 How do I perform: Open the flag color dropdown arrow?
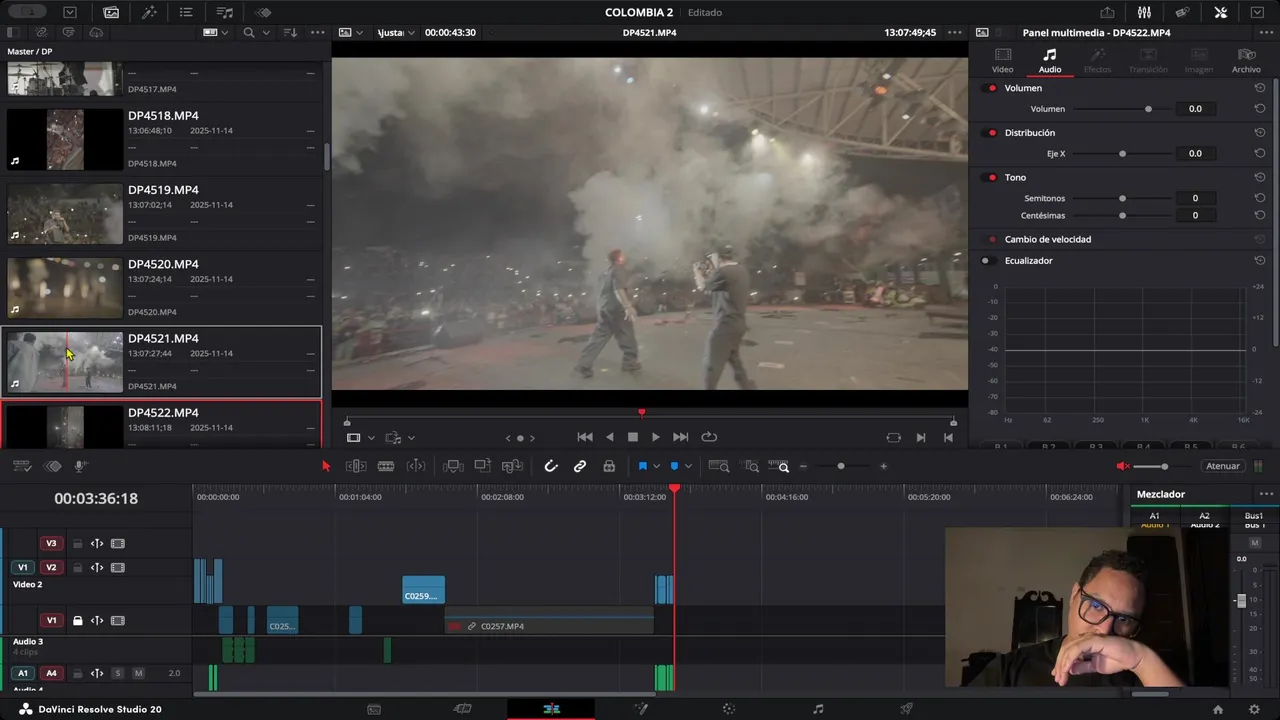(656, 466)
